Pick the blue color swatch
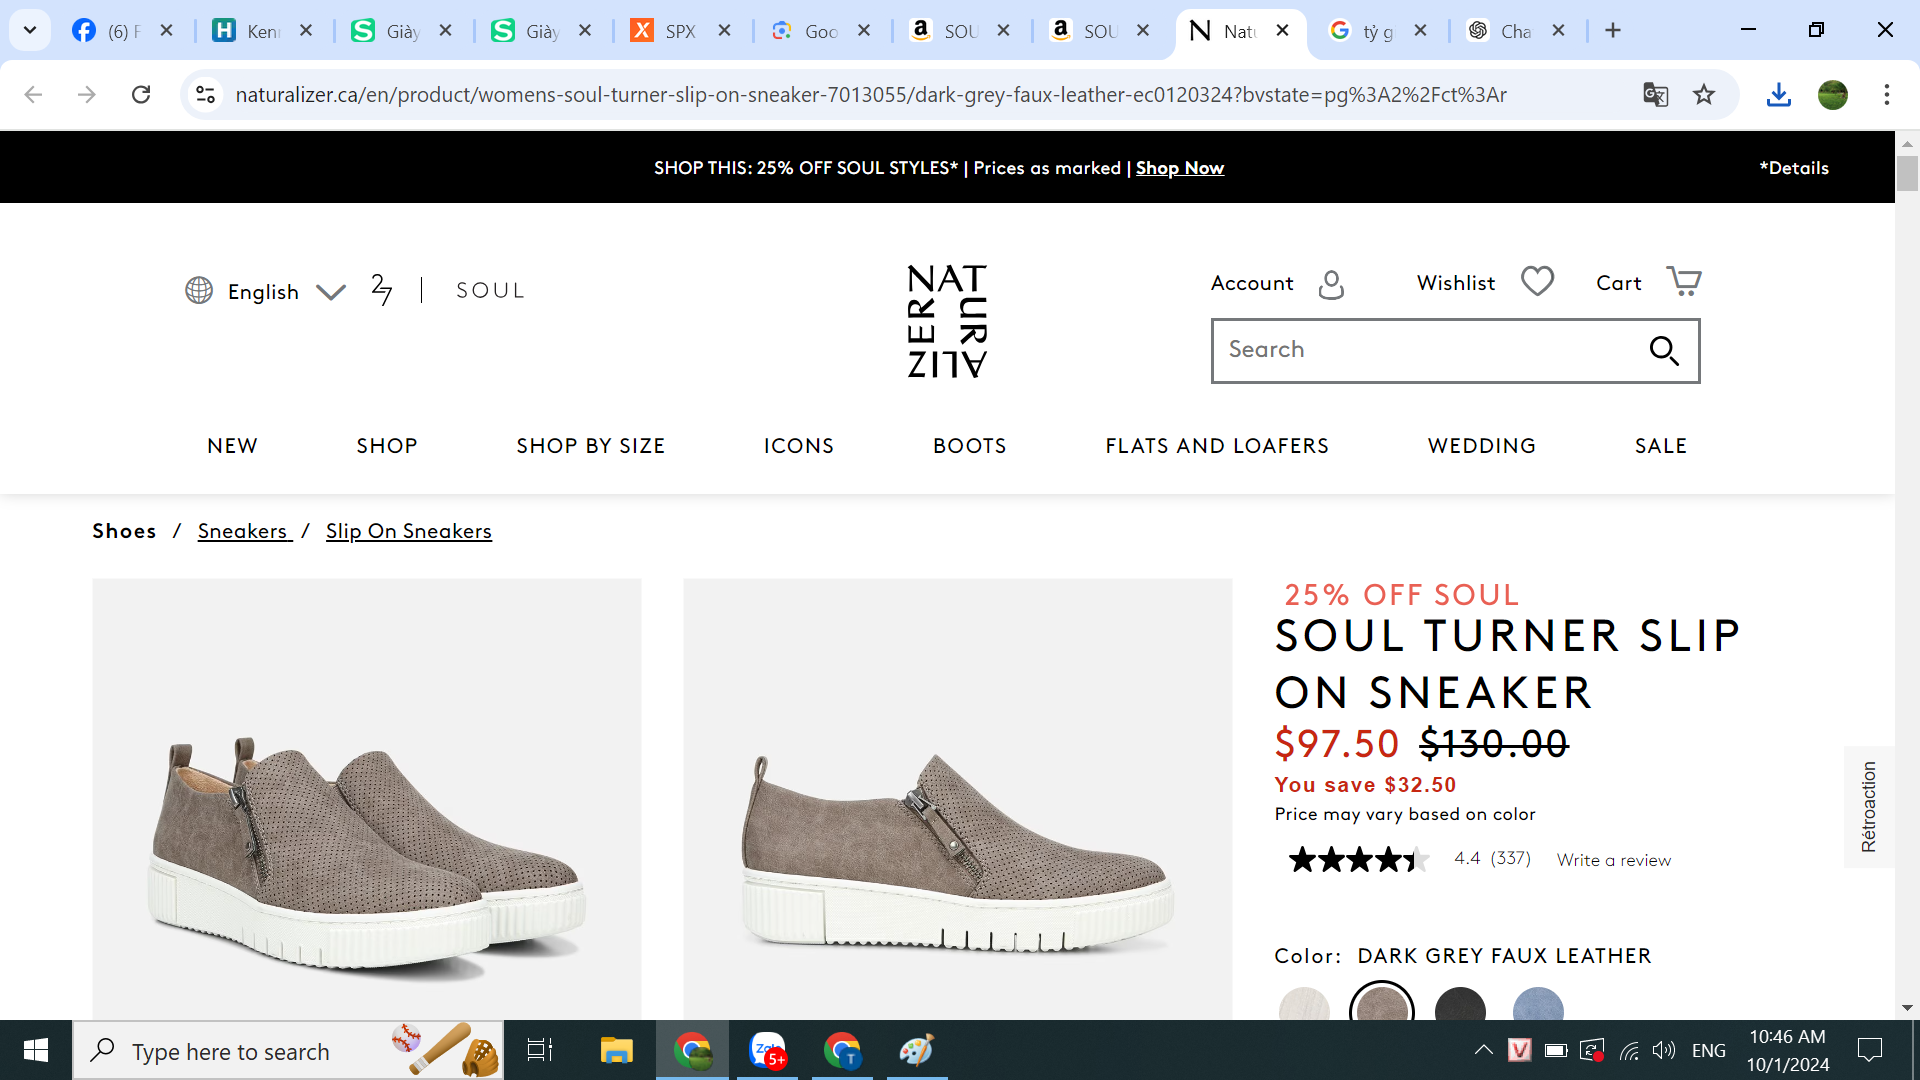This screenshot has height=1080, width=1920. 1538,1006
